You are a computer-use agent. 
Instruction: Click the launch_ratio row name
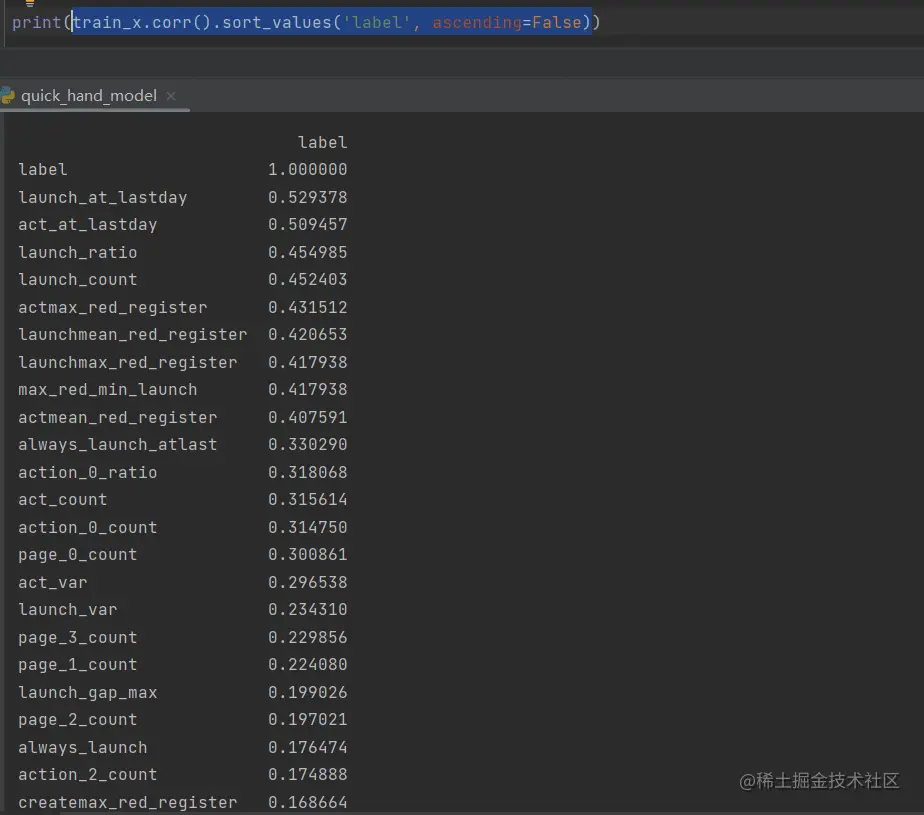tap(78, 252)
